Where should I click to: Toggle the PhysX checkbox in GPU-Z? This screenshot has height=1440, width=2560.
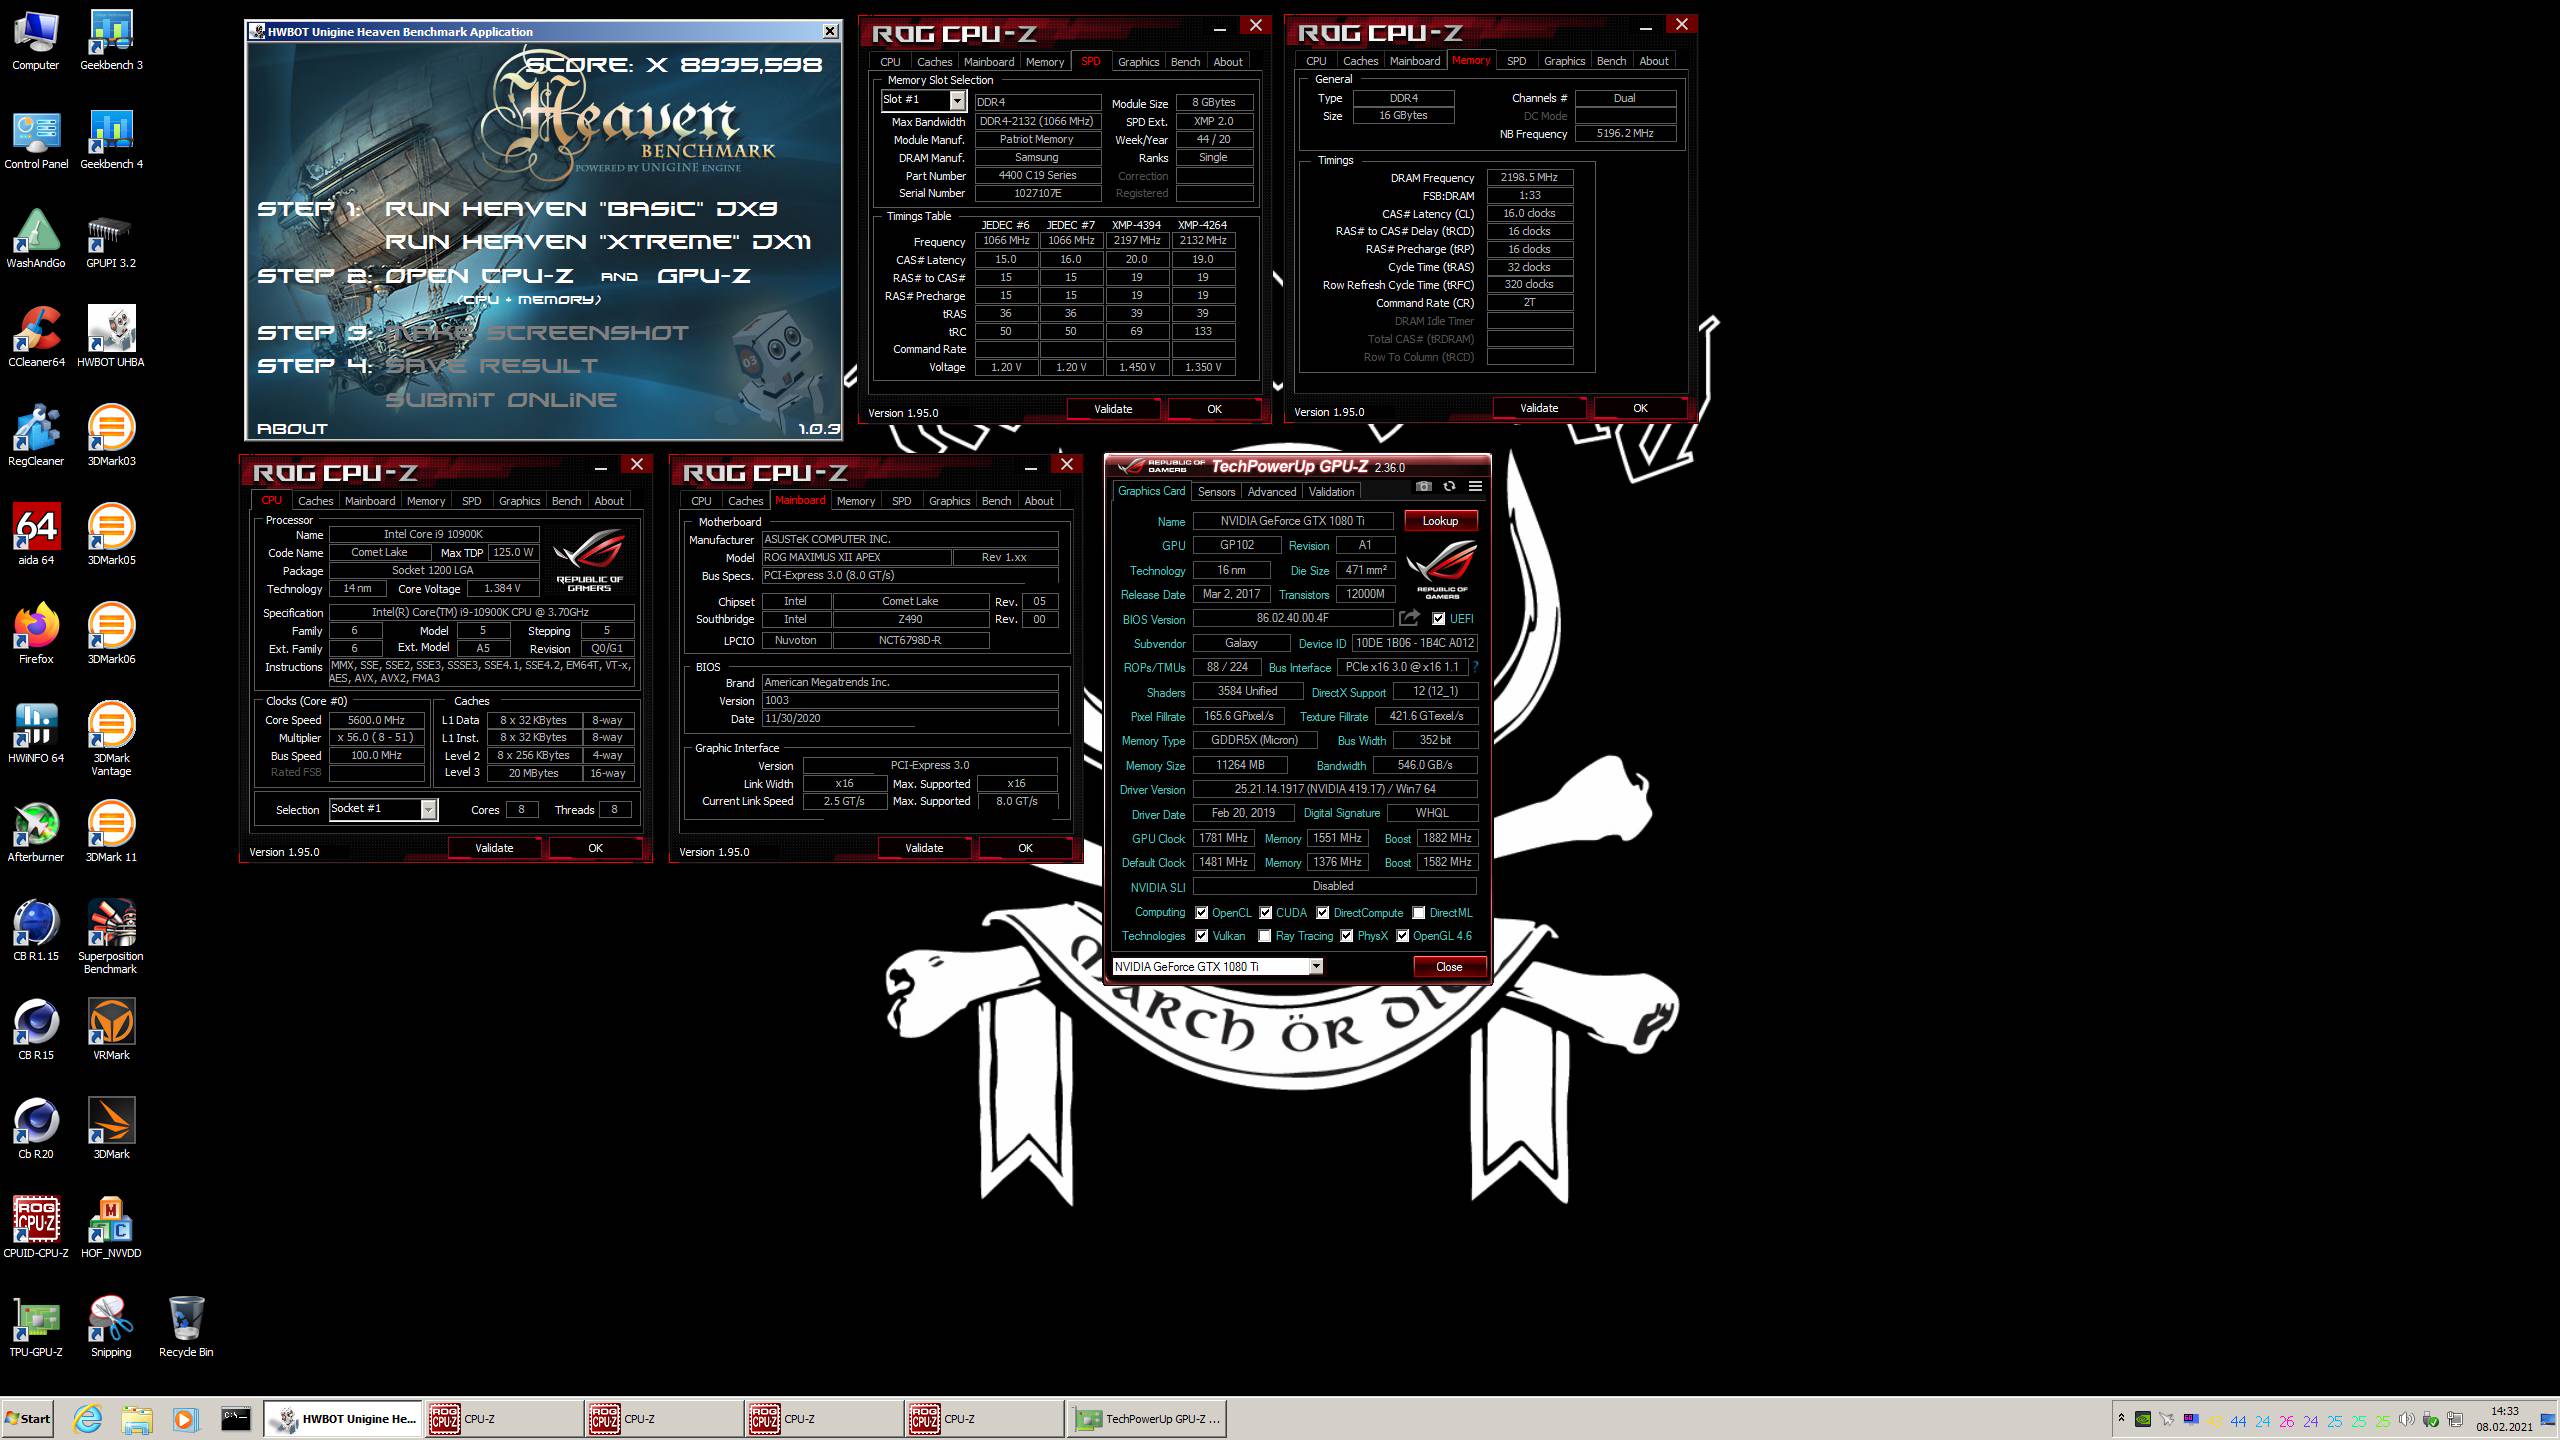pyautogui.click(x=1347, y=936)
